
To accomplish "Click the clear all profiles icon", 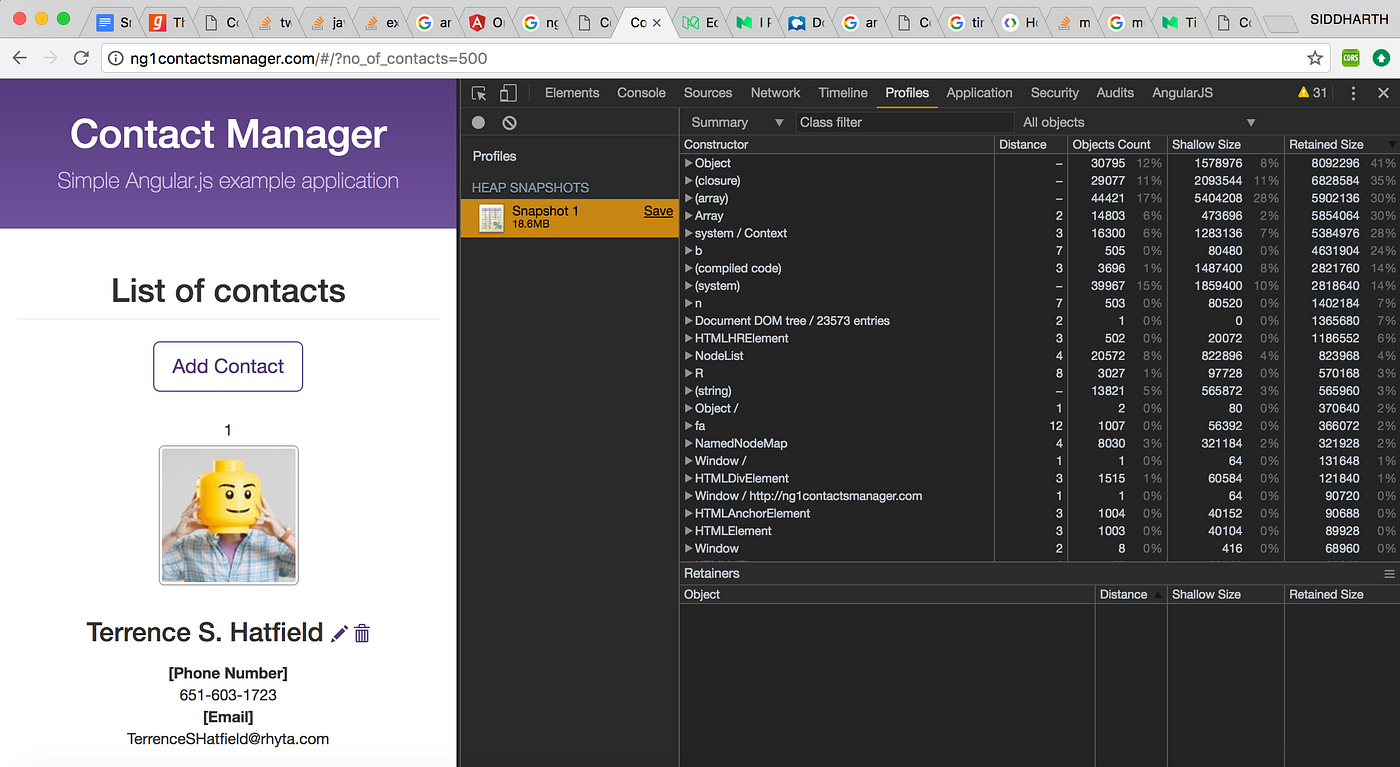I will 509,122.
